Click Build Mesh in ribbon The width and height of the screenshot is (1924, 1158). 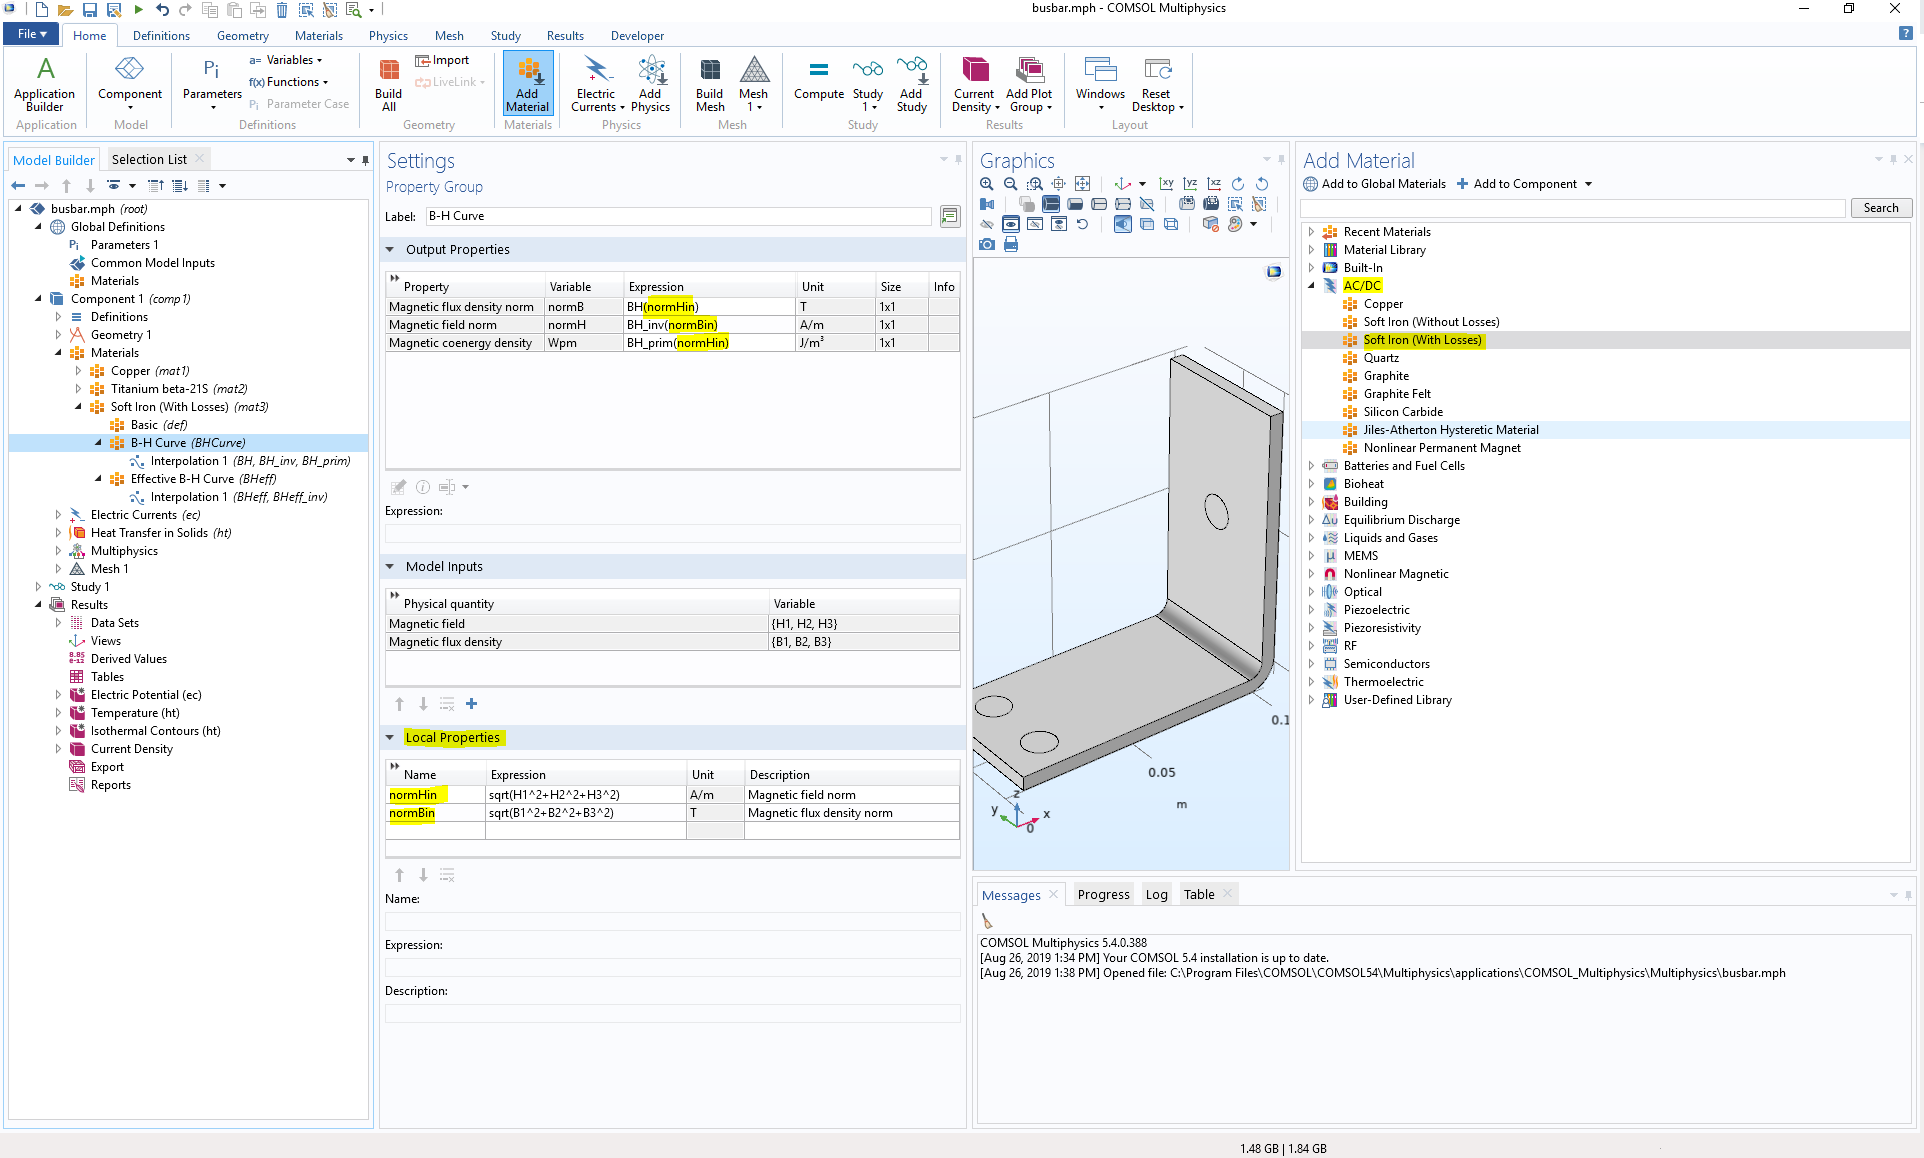click(709, 84)
